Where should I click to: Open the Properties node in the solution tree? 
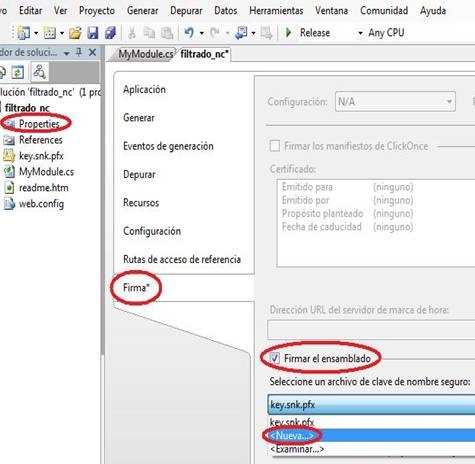coord(39,124)
